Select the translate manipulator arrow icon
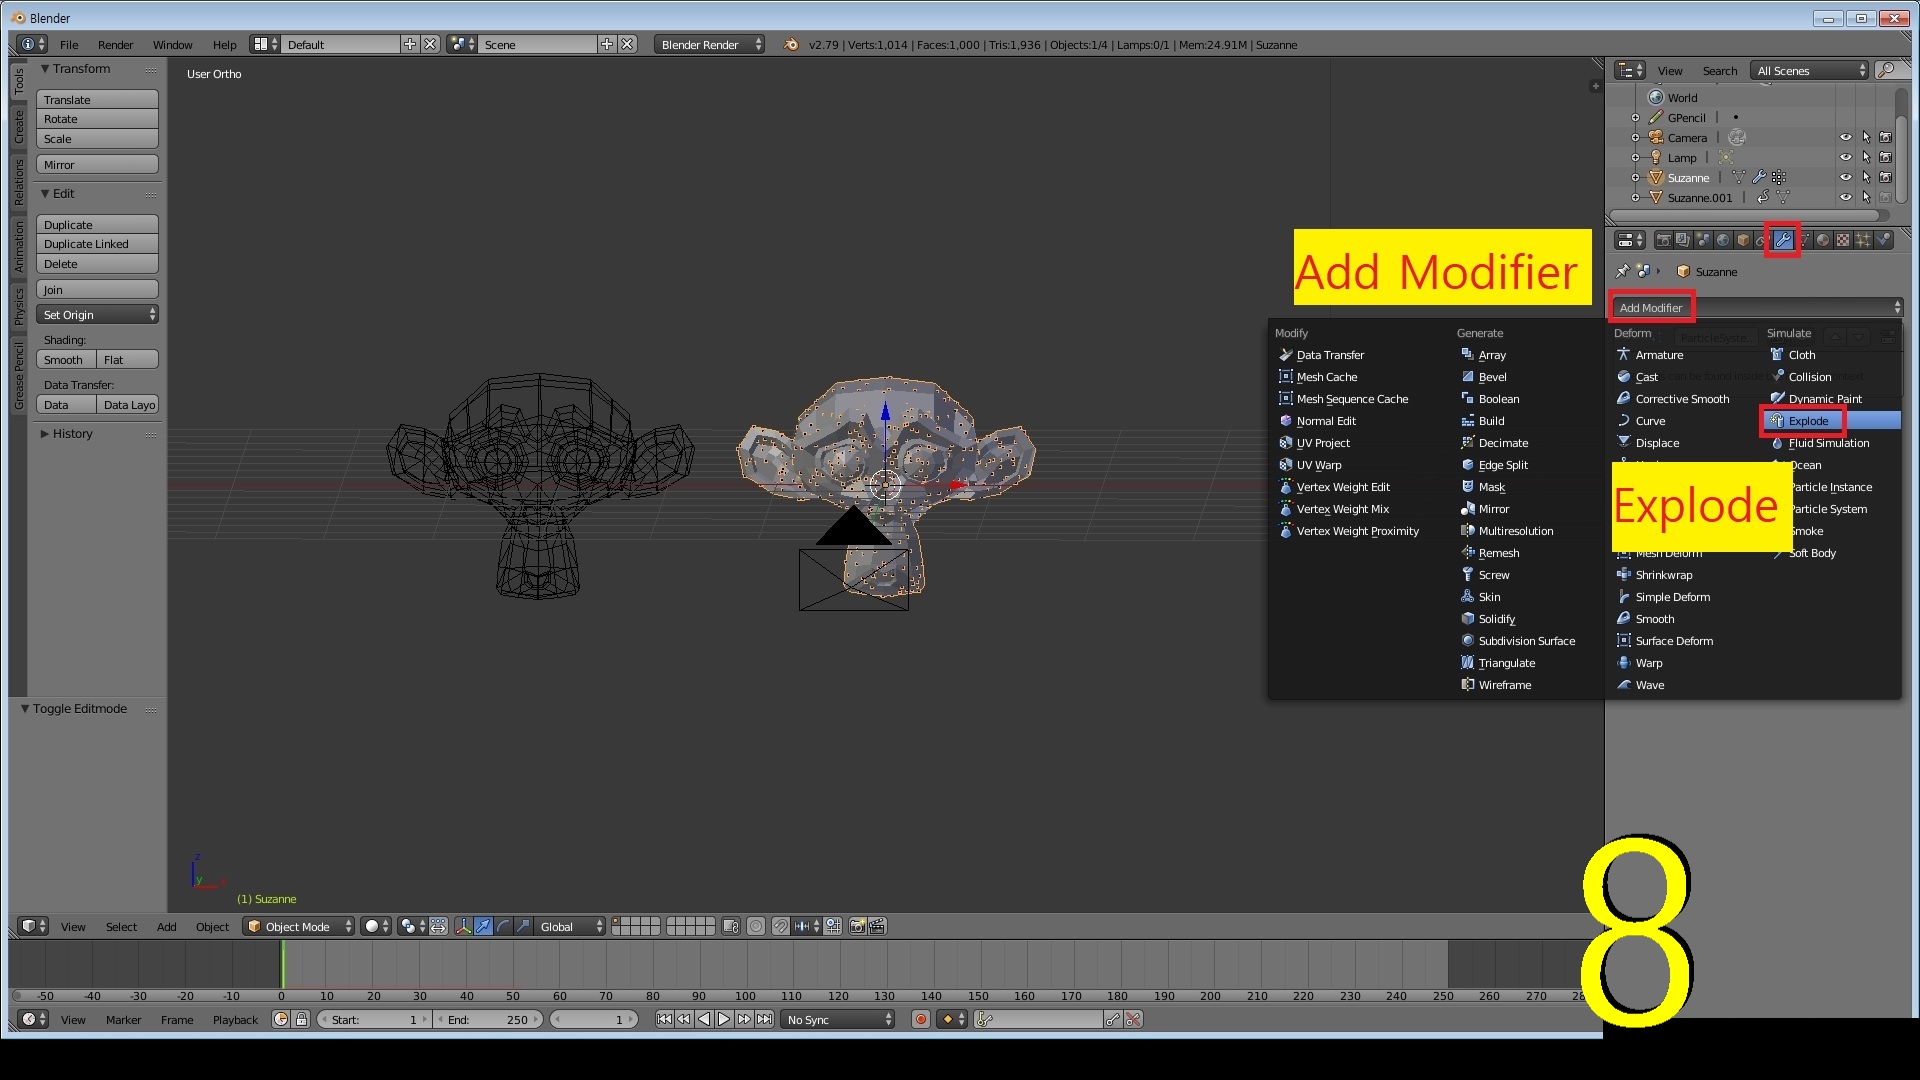 point(483,926)
